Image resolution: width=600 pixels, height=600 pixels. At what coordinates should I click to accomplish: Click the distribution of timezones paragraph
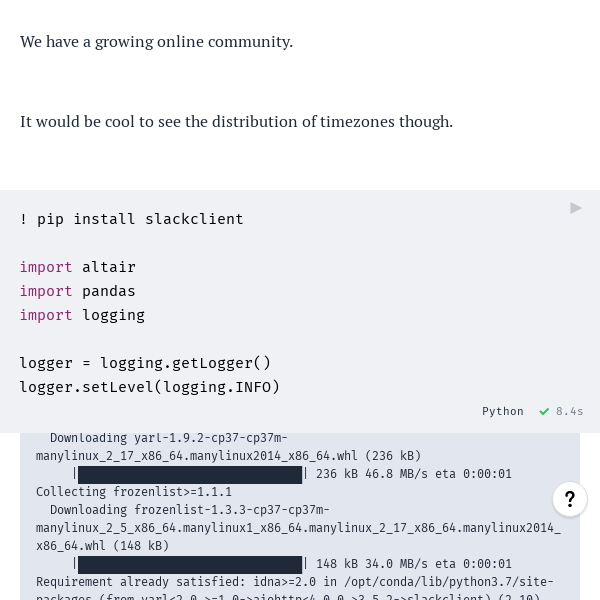236,122
